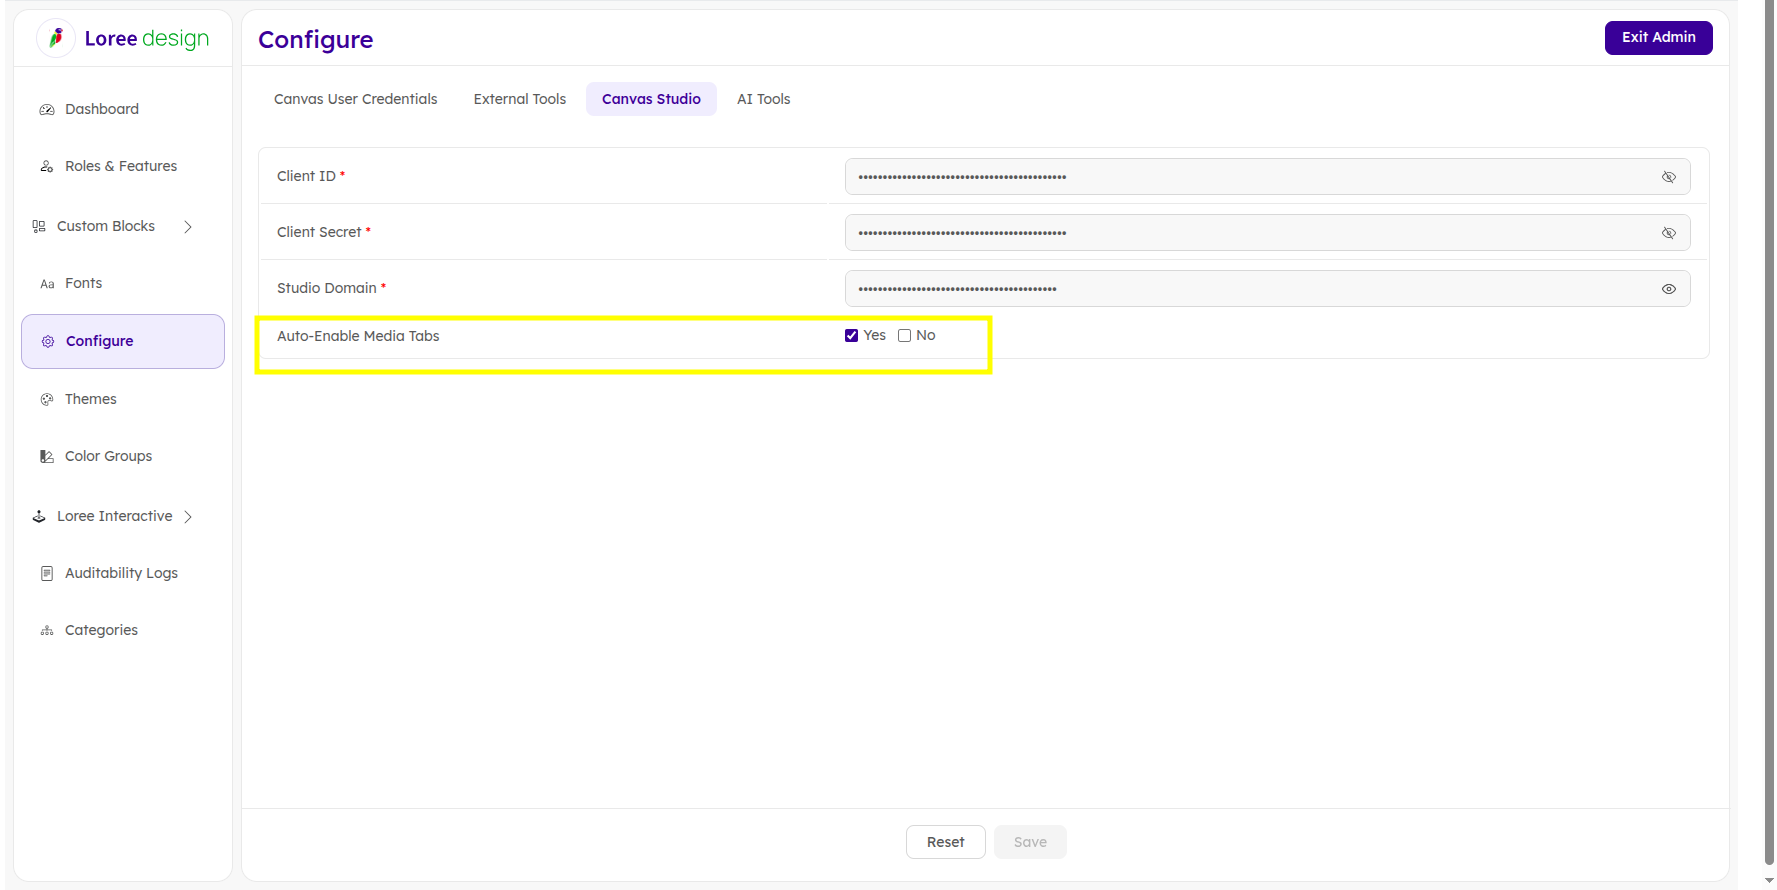Image resolution: width=1777 pixels, height=890 pixels.
Task: Click the Fonts 'Aa' icon
Action: click(47, 284)
